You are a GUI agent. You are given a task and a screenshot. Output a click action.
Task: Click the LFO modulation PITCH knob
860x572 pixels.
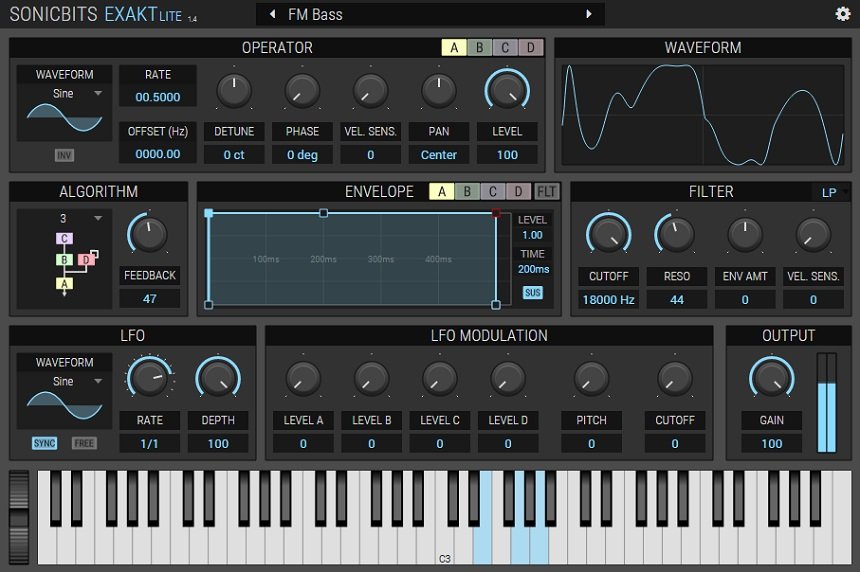(x=591, y=378)
